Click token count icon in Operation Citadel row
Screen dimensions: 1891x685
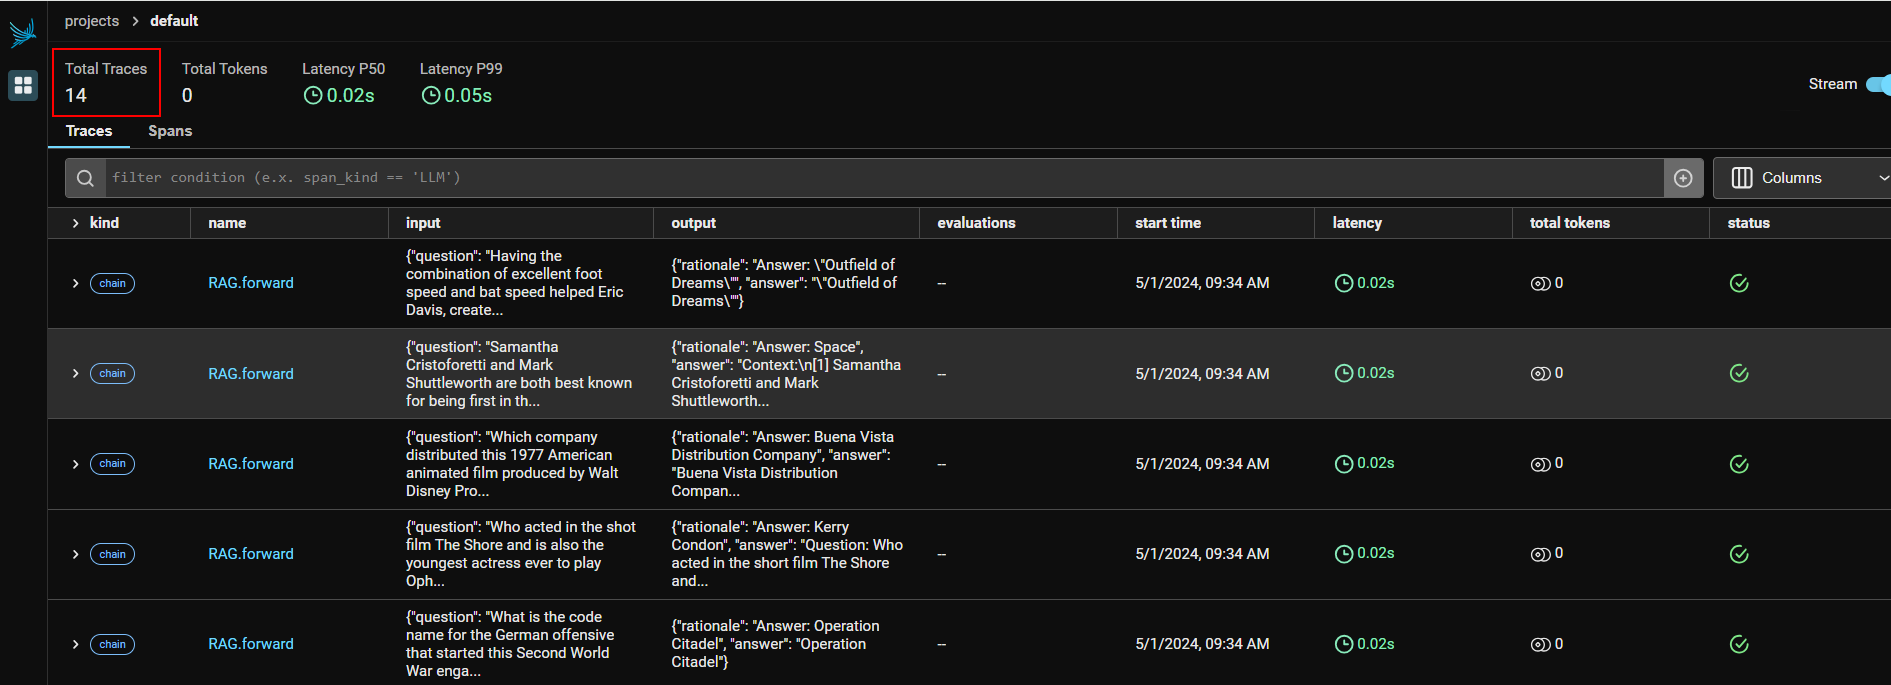[1540, 645]
